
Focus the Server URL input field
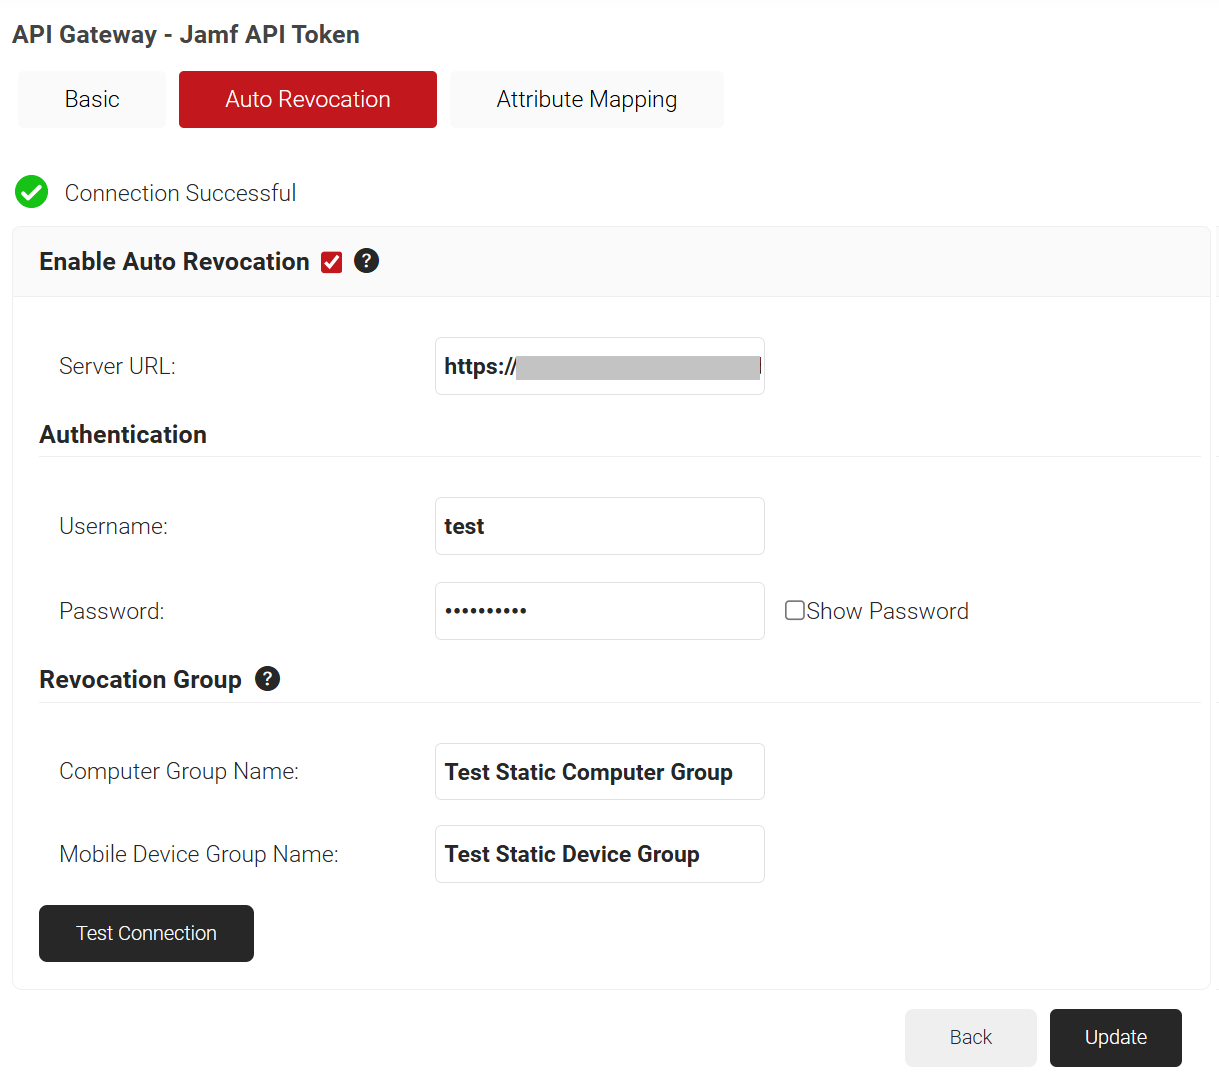[x=600, y=366]
